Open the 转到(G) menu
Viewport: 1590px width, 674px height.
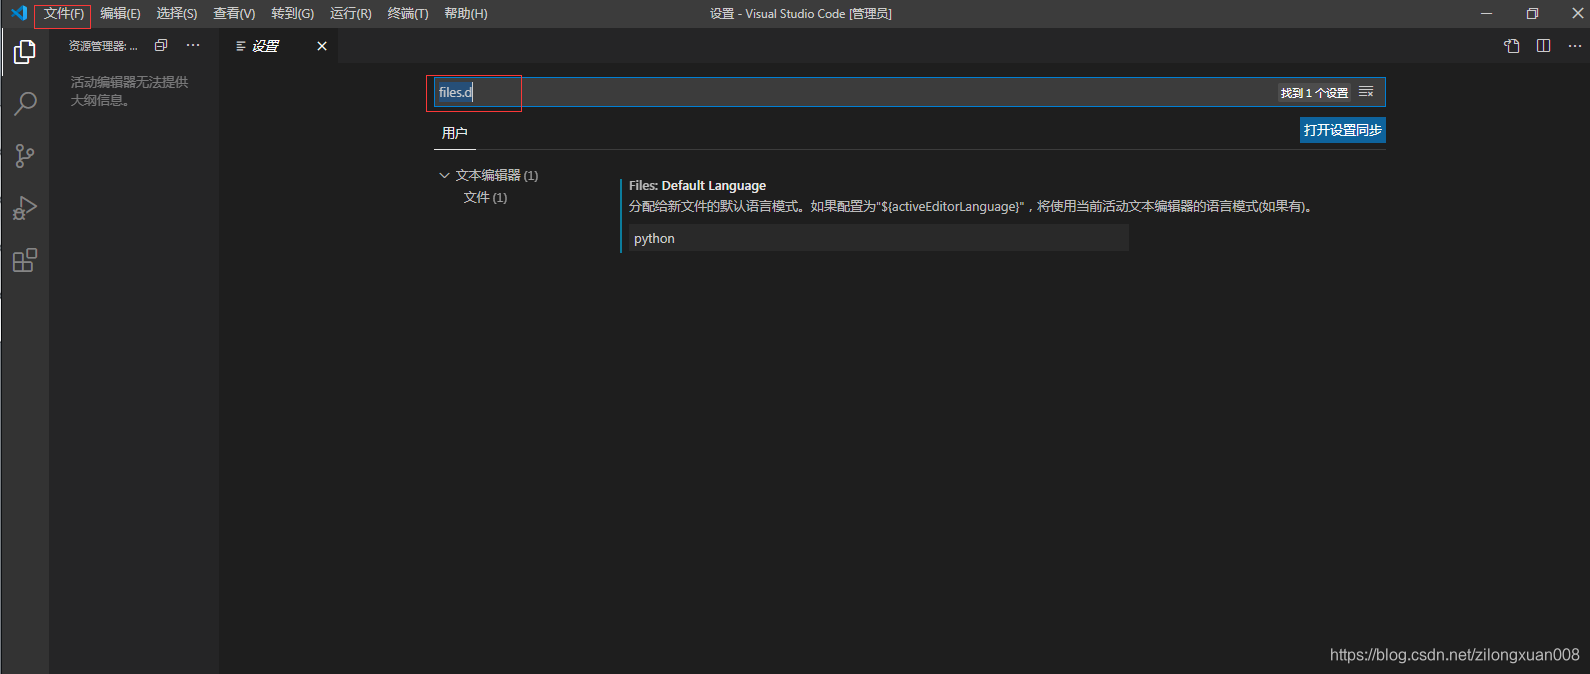(x=292, y=14)
